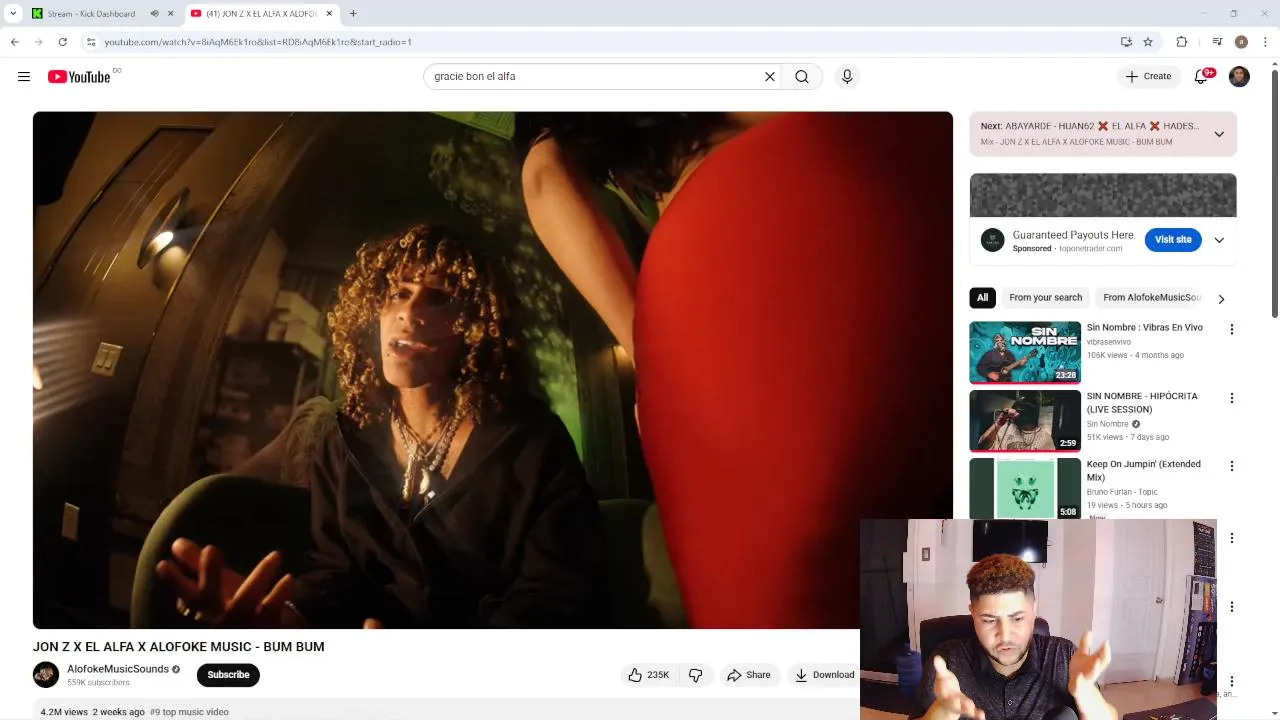
Task: Click the Create button
Action: 1148,76
